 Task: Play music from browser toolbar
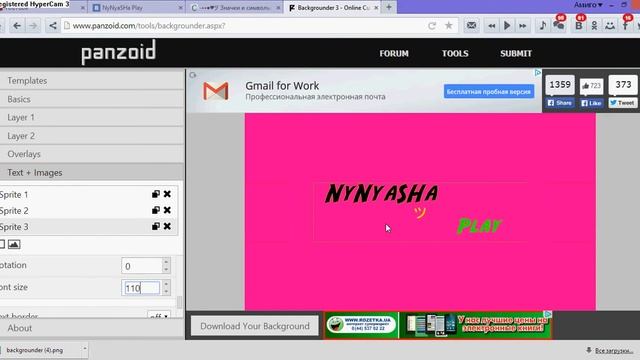click(507, 26)
